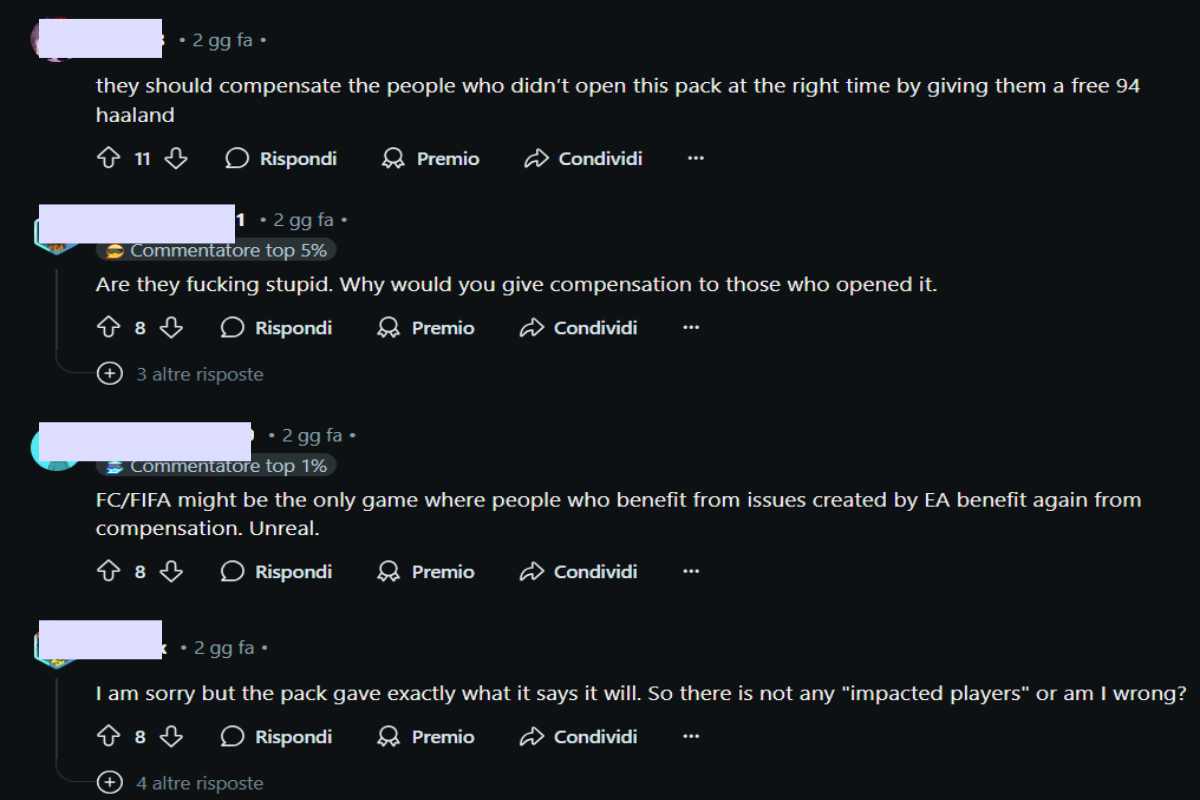Downvote the "impacted players" comment
The height and width of the screenshot is (800, 1200).
click(172, 736)
